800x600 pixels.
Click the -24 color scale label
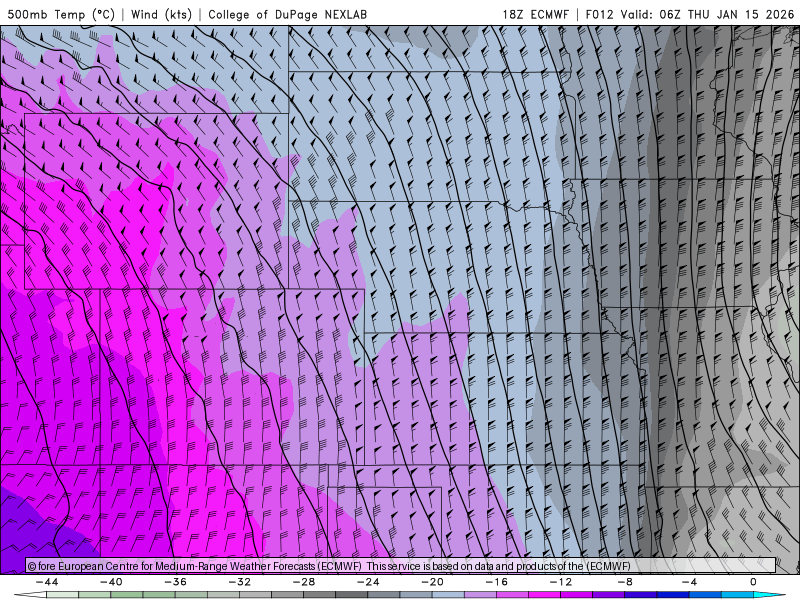click(x=368, y=582)
